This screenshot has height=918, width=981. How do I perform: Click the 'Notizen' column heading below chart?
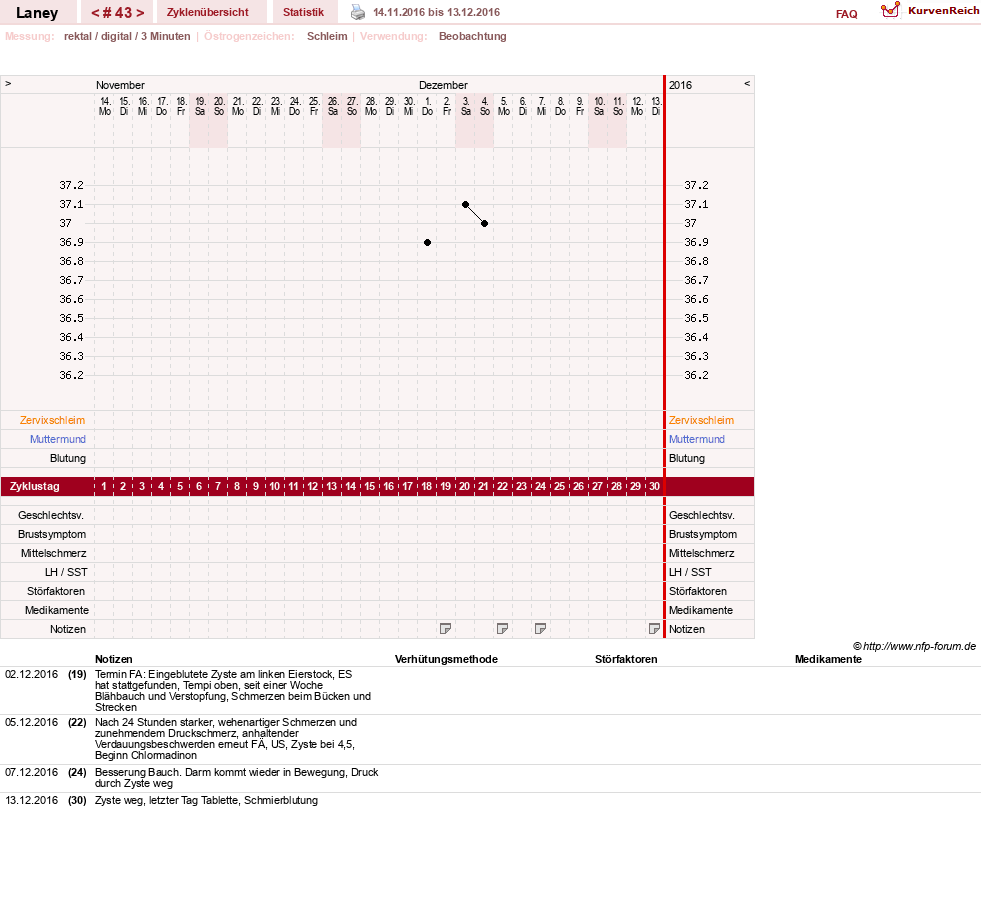114,659
